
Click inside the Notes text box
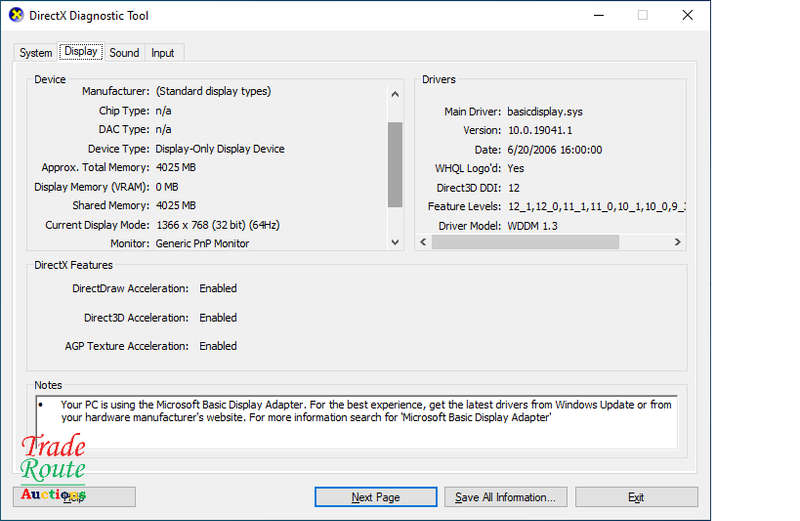tap(357, 422)
